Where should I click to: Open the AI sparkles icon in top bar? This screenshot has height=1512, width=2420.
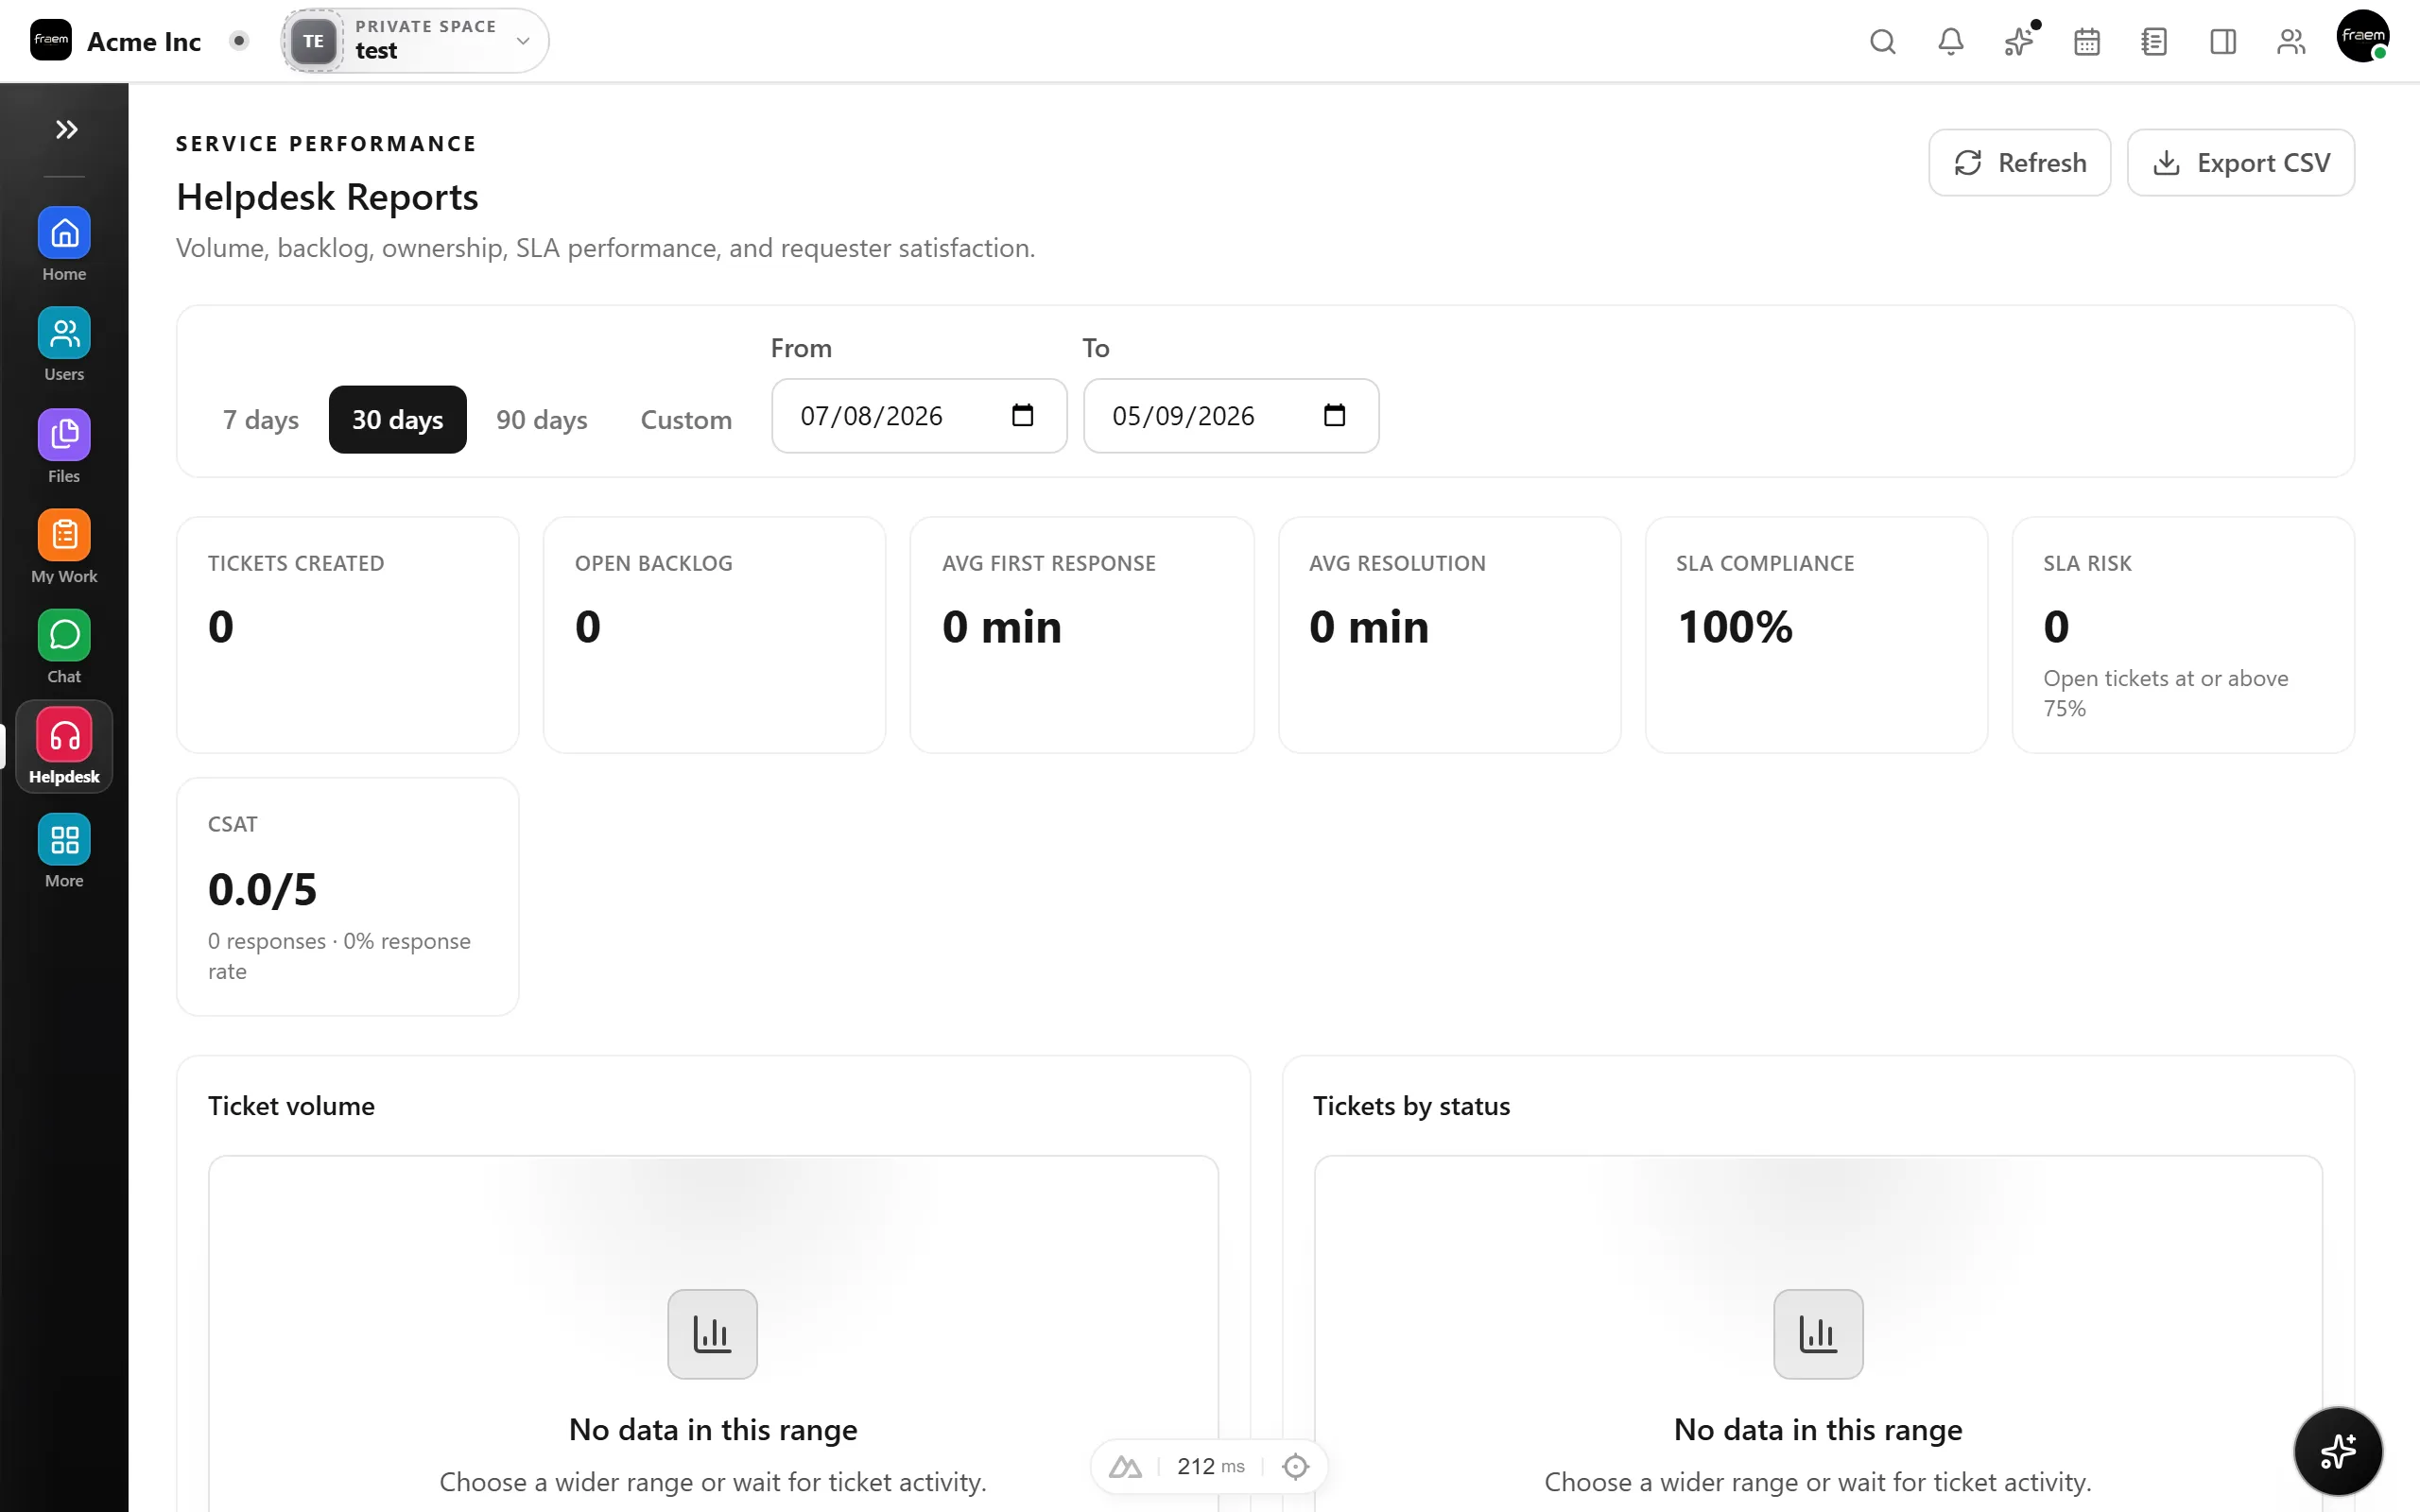(x=2018, y=42)
